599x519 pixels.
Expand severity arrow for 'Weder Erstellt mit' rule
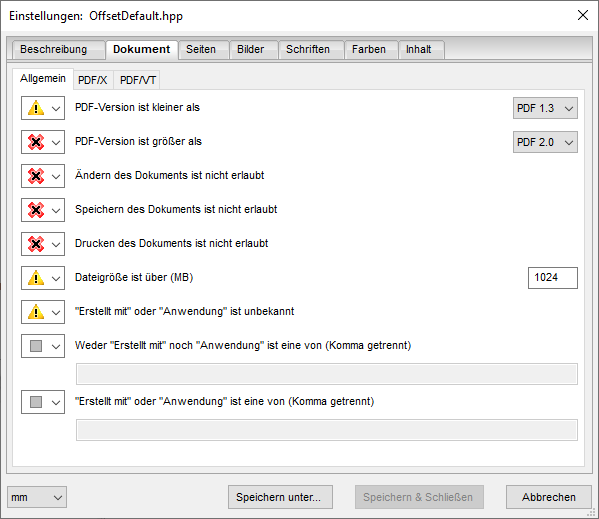[56, 347]
